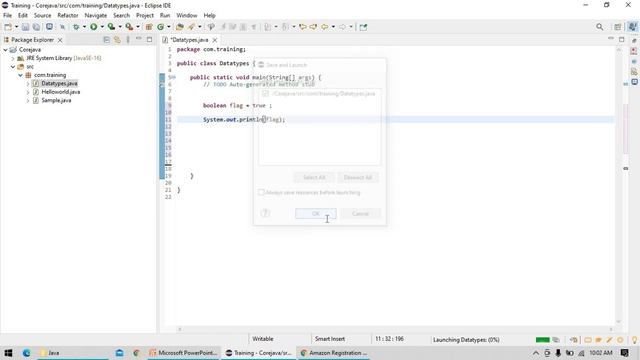Click the Select All button

[x=314, y=178]
